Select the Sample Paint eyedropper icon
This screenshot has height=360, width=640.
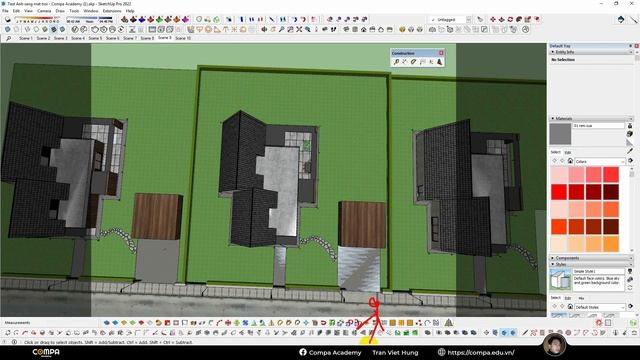pos(630,151)
